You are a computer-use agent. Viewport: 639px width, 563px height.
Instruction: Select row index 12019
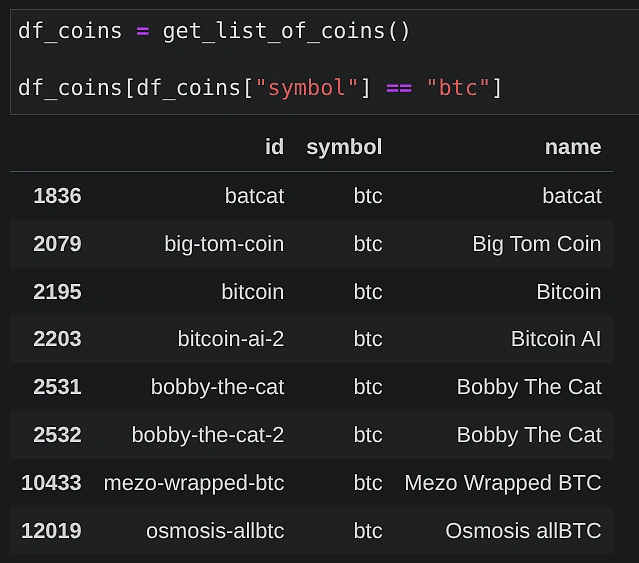coord(51,531)
